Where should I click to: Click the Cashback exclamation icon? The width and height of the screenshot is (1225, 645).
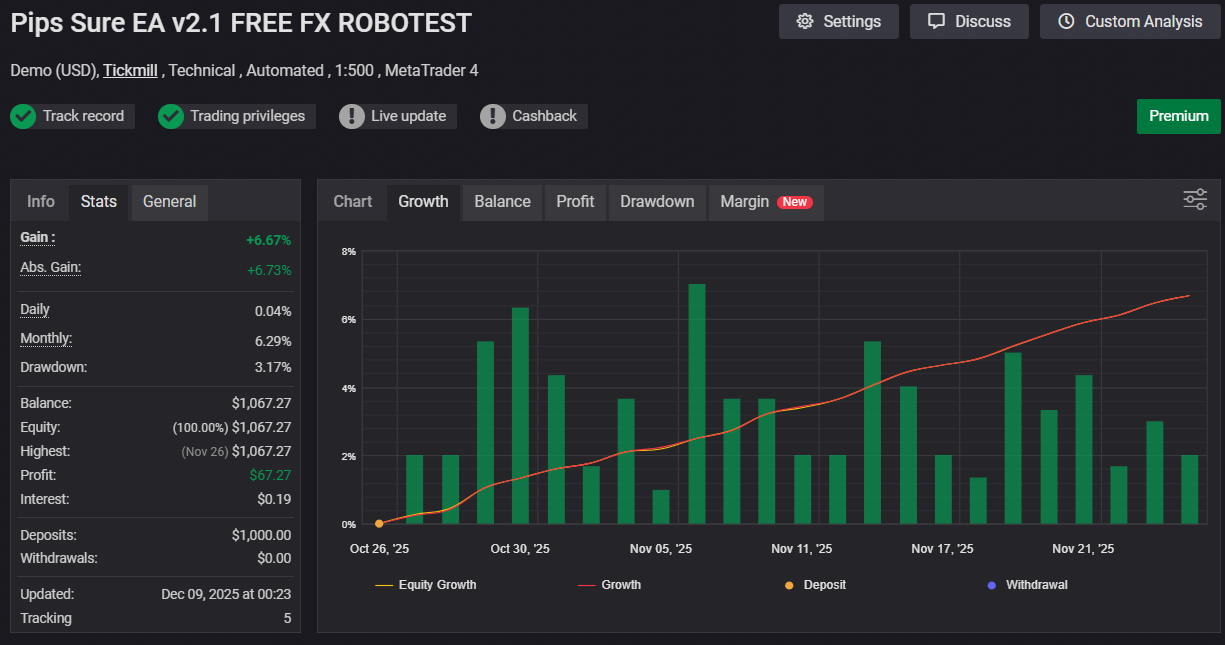point(493,116)
